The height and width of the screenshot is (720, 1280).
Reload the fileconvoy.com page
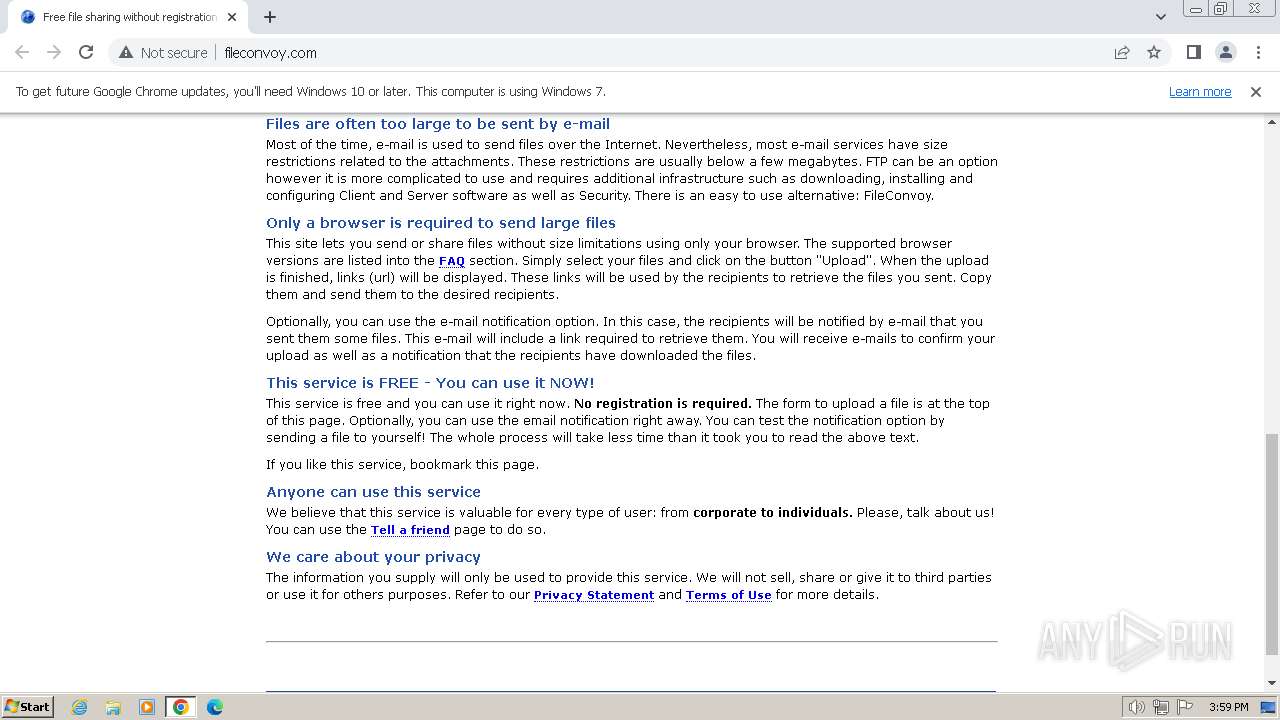pyautogui.click(x=86, y=52)
